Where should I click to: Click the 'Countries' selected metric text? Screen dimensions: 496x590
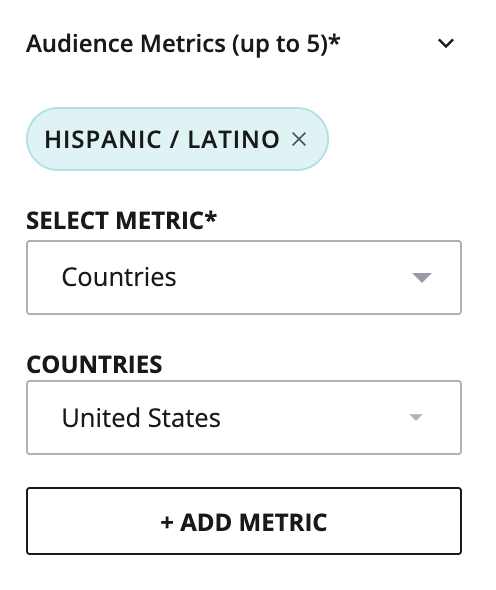coord(119,277)
